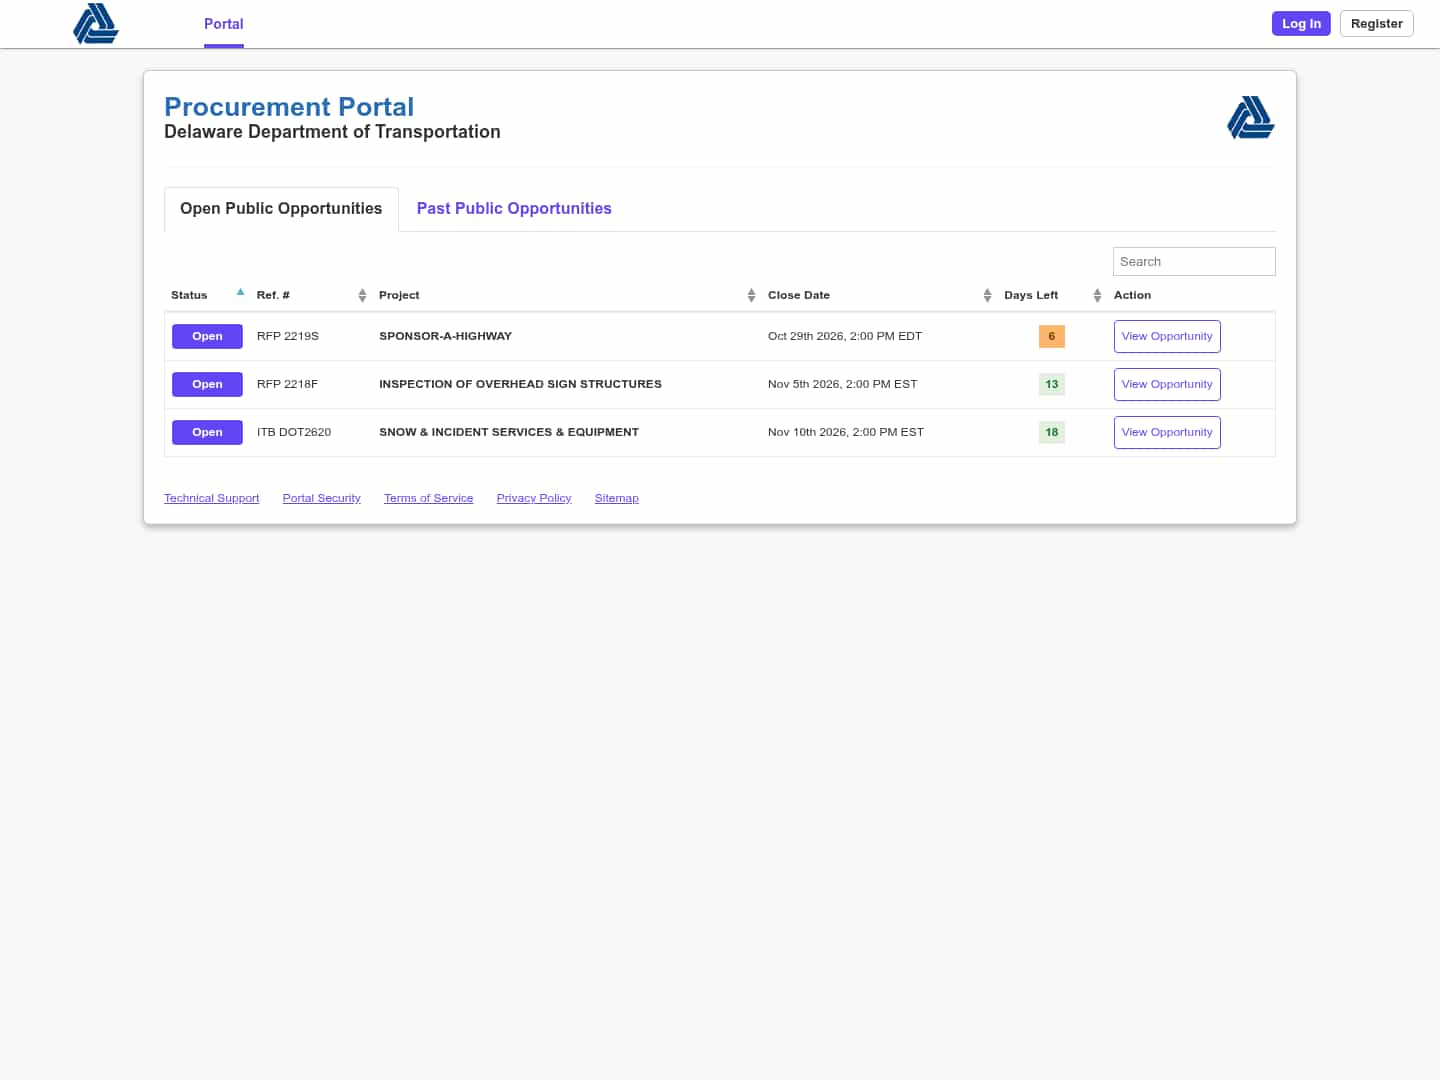Select the RFP 2218F reference cell

click(x=288, y=385)
